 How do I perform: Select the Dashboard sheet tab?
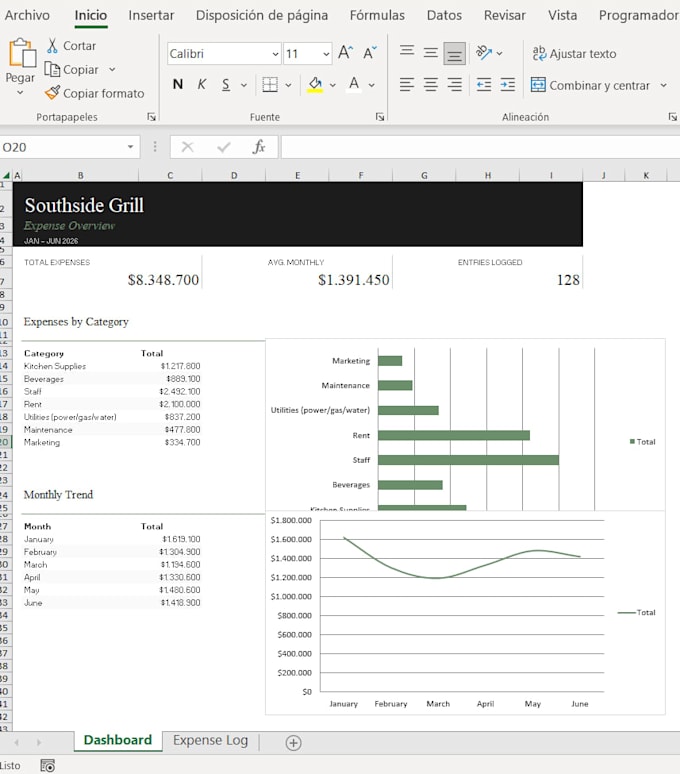click(x=118, y=740)
